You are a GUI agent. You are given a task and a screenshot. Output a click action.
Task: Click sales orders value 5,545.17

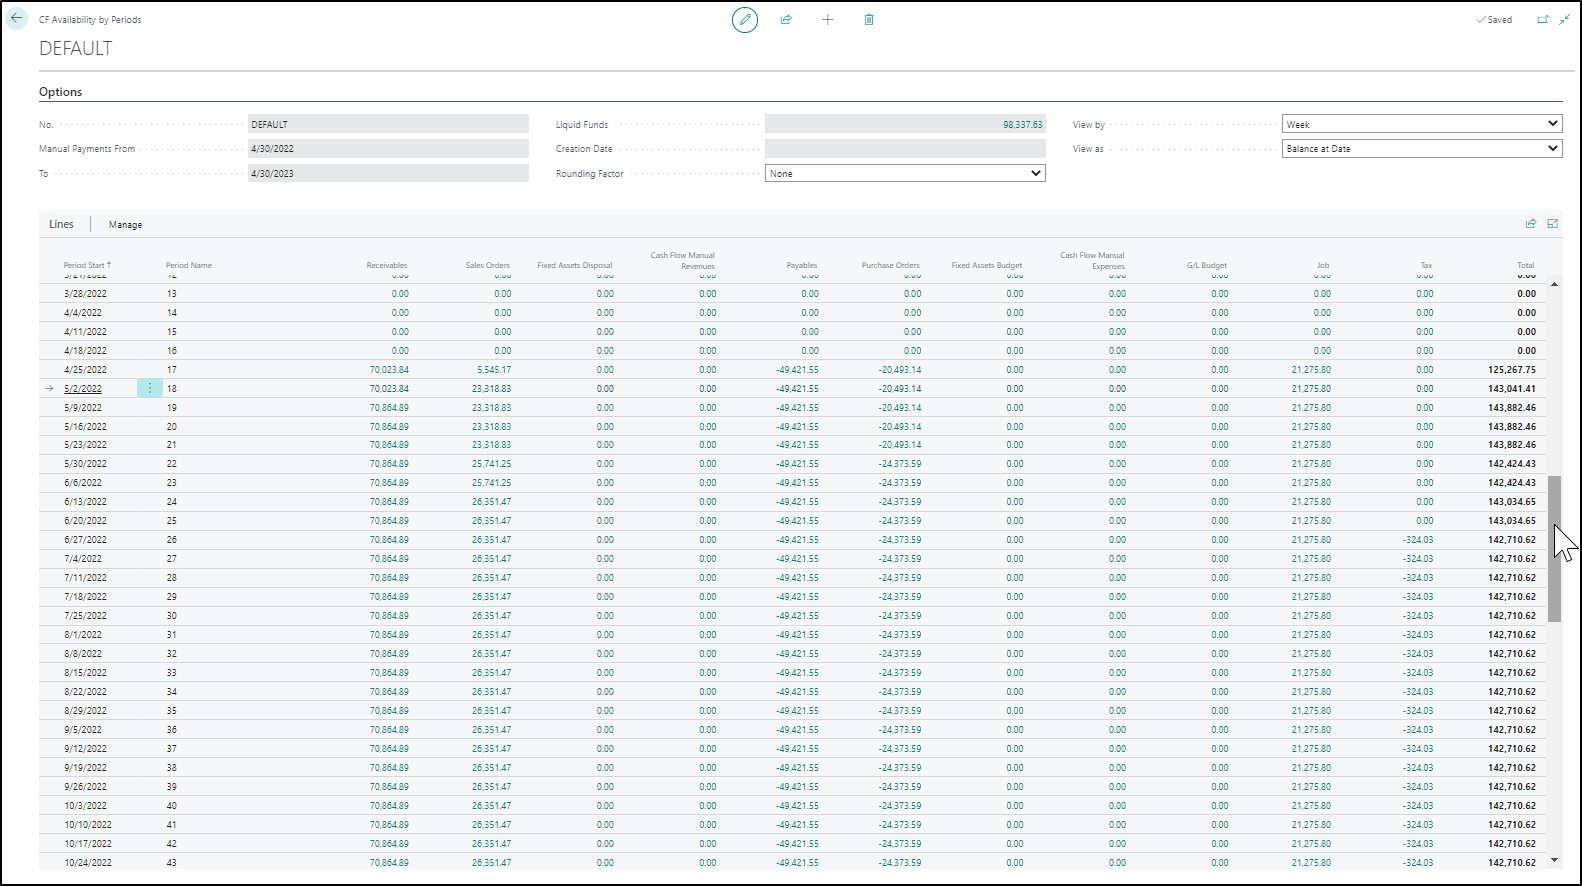tap(494, 370)
